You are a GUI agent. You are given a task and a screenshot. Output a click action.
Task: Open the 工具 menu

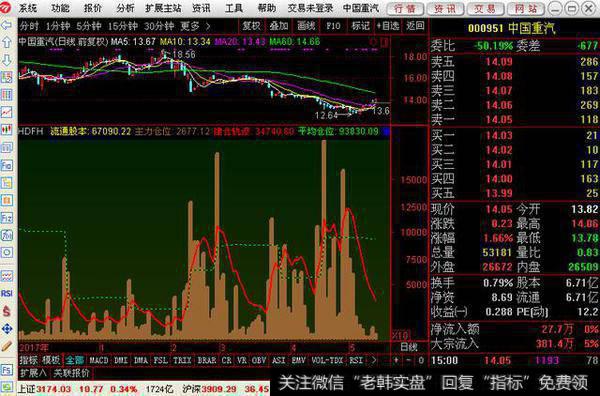[x=234, y=8]
